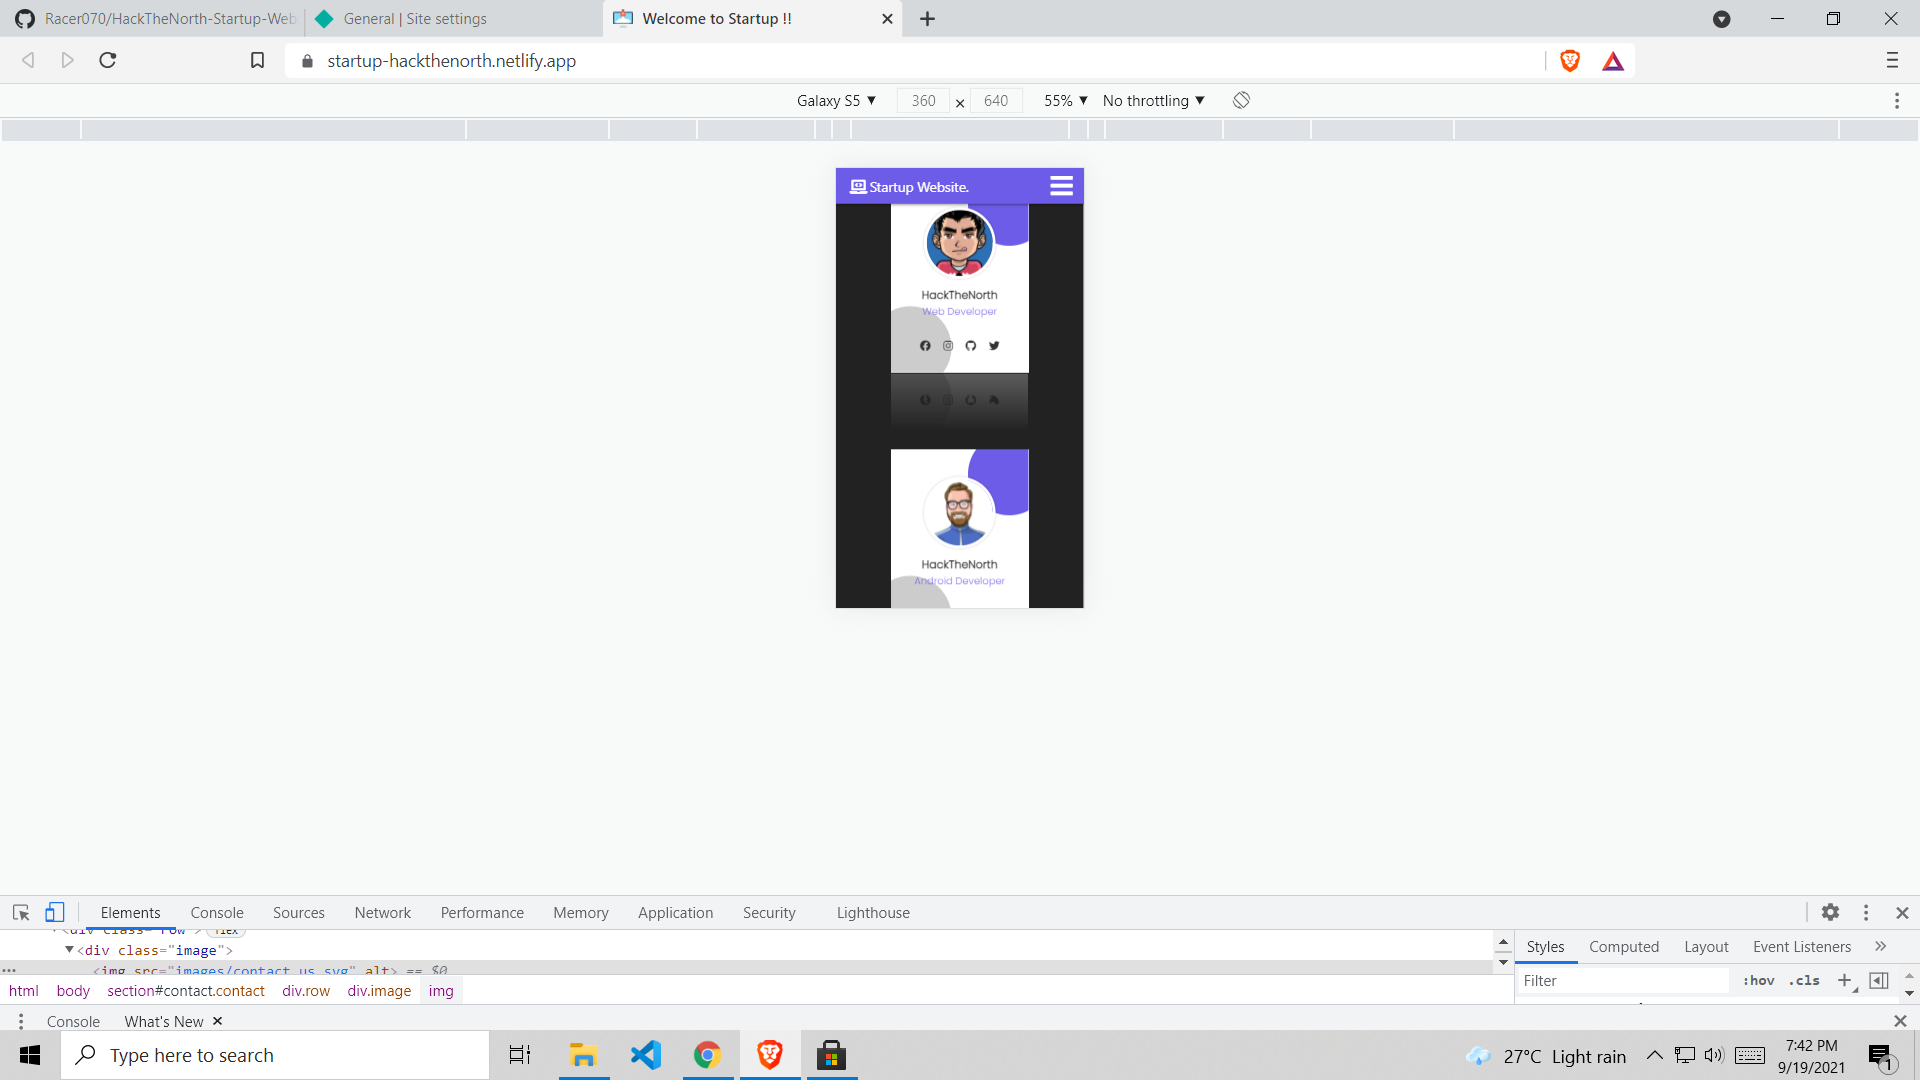Viewport: 1920px width, 1080px height.
Task: Open Visual Studio Code from taskbar
Action: [646, 1055]
